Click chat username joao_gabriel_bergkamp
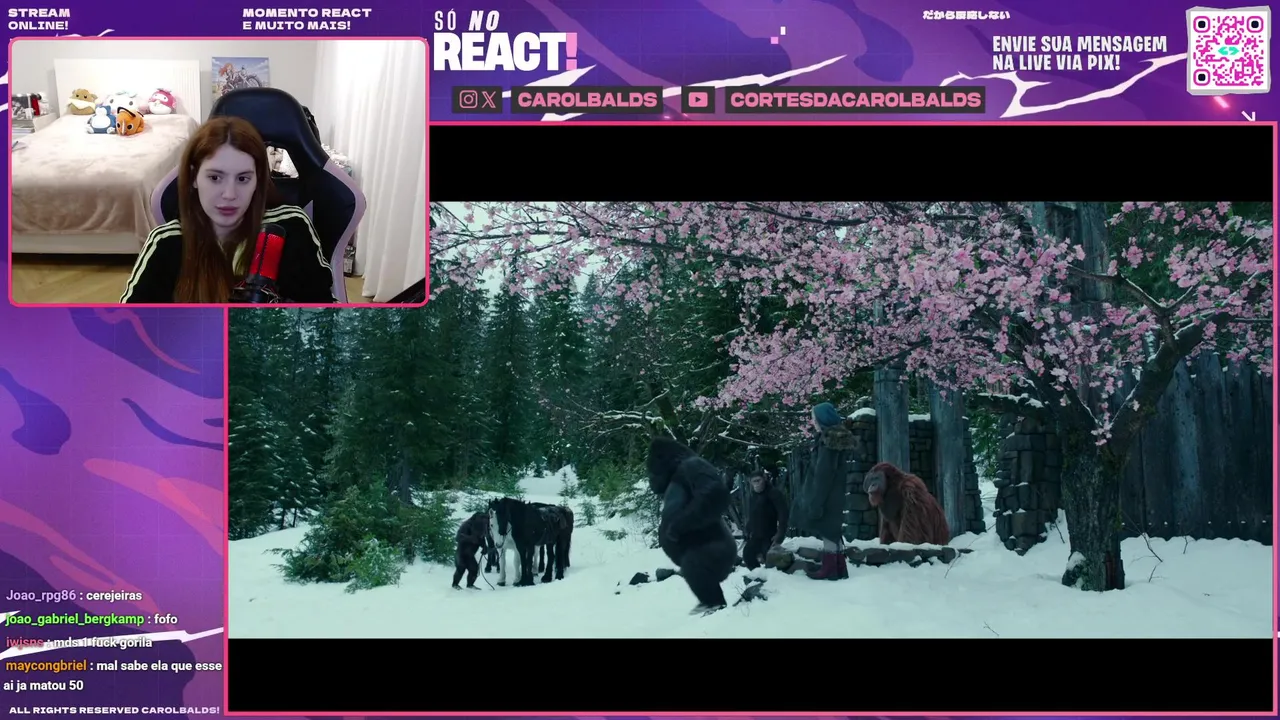This screenshot has width=1280, height=720. [x=75, y=619]
